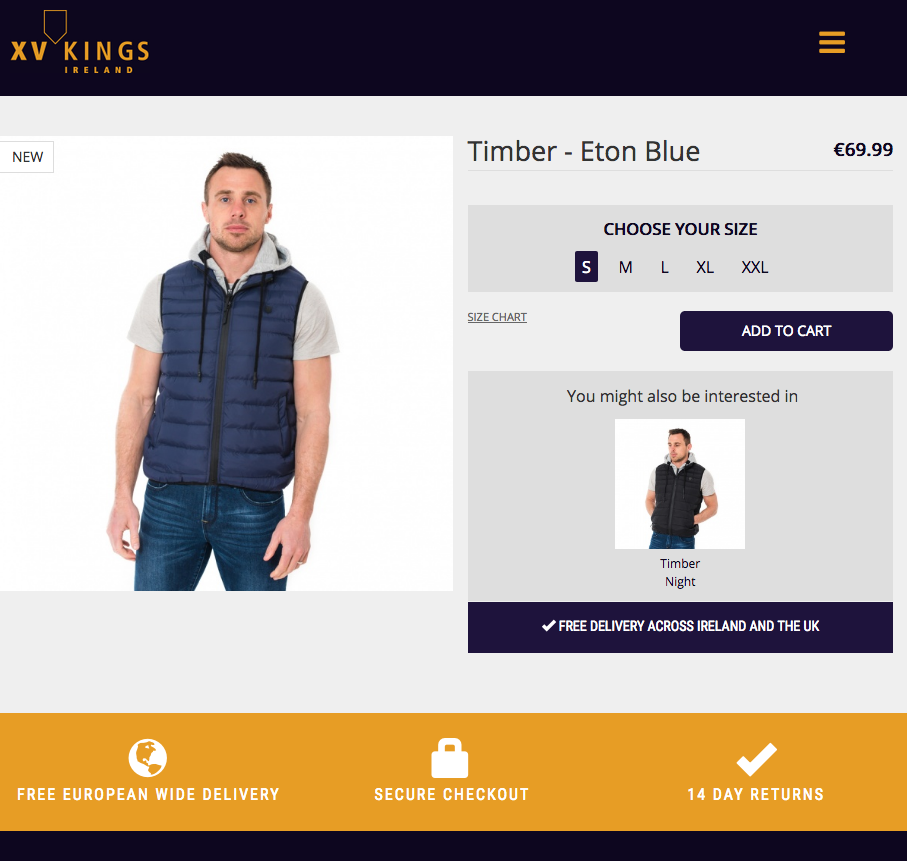Click the padlock secure checkout icon

coord(449,757)
